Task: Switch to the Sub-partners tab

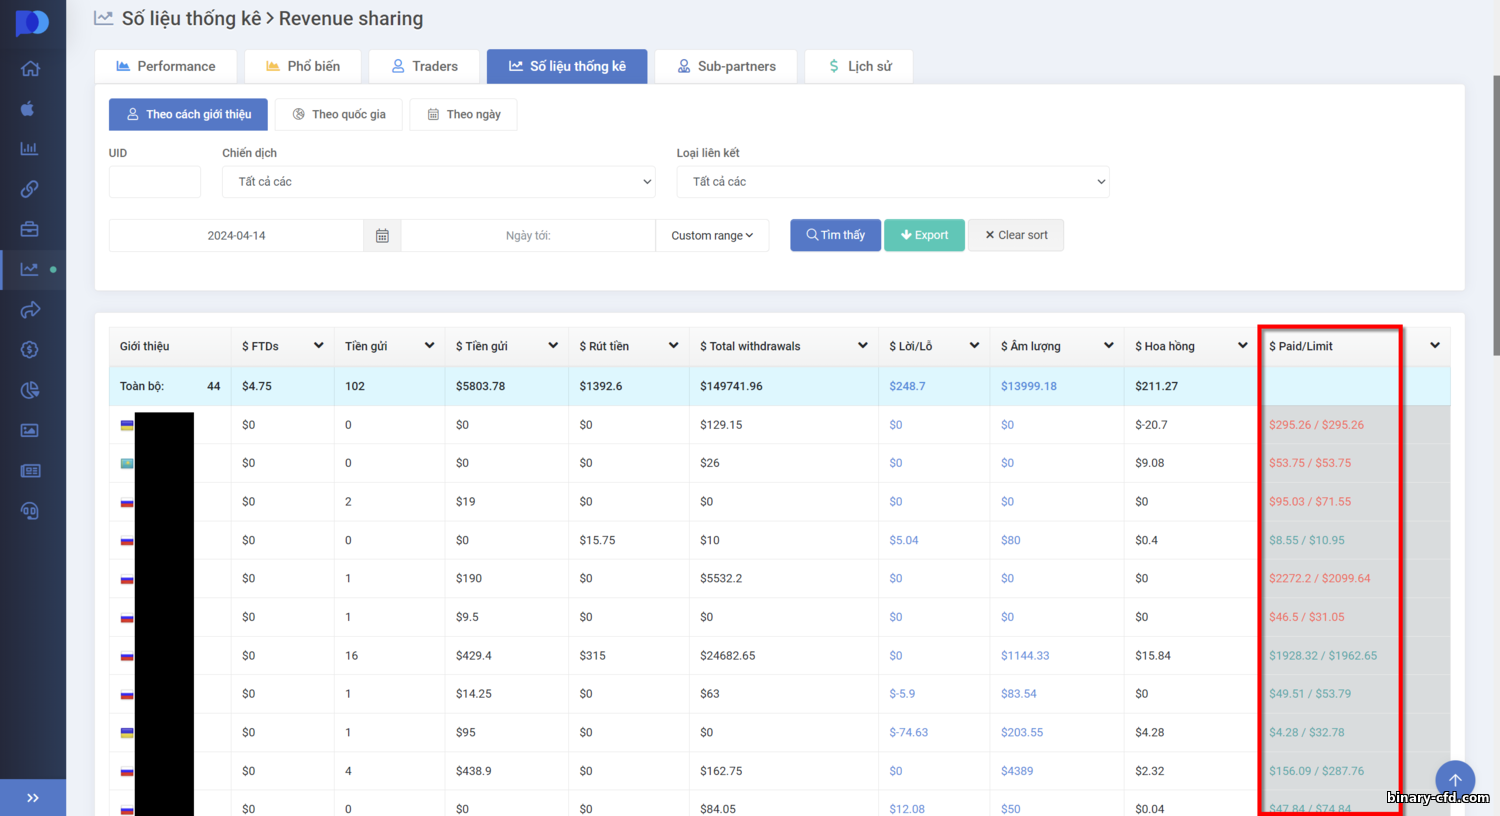Action: 726,66
